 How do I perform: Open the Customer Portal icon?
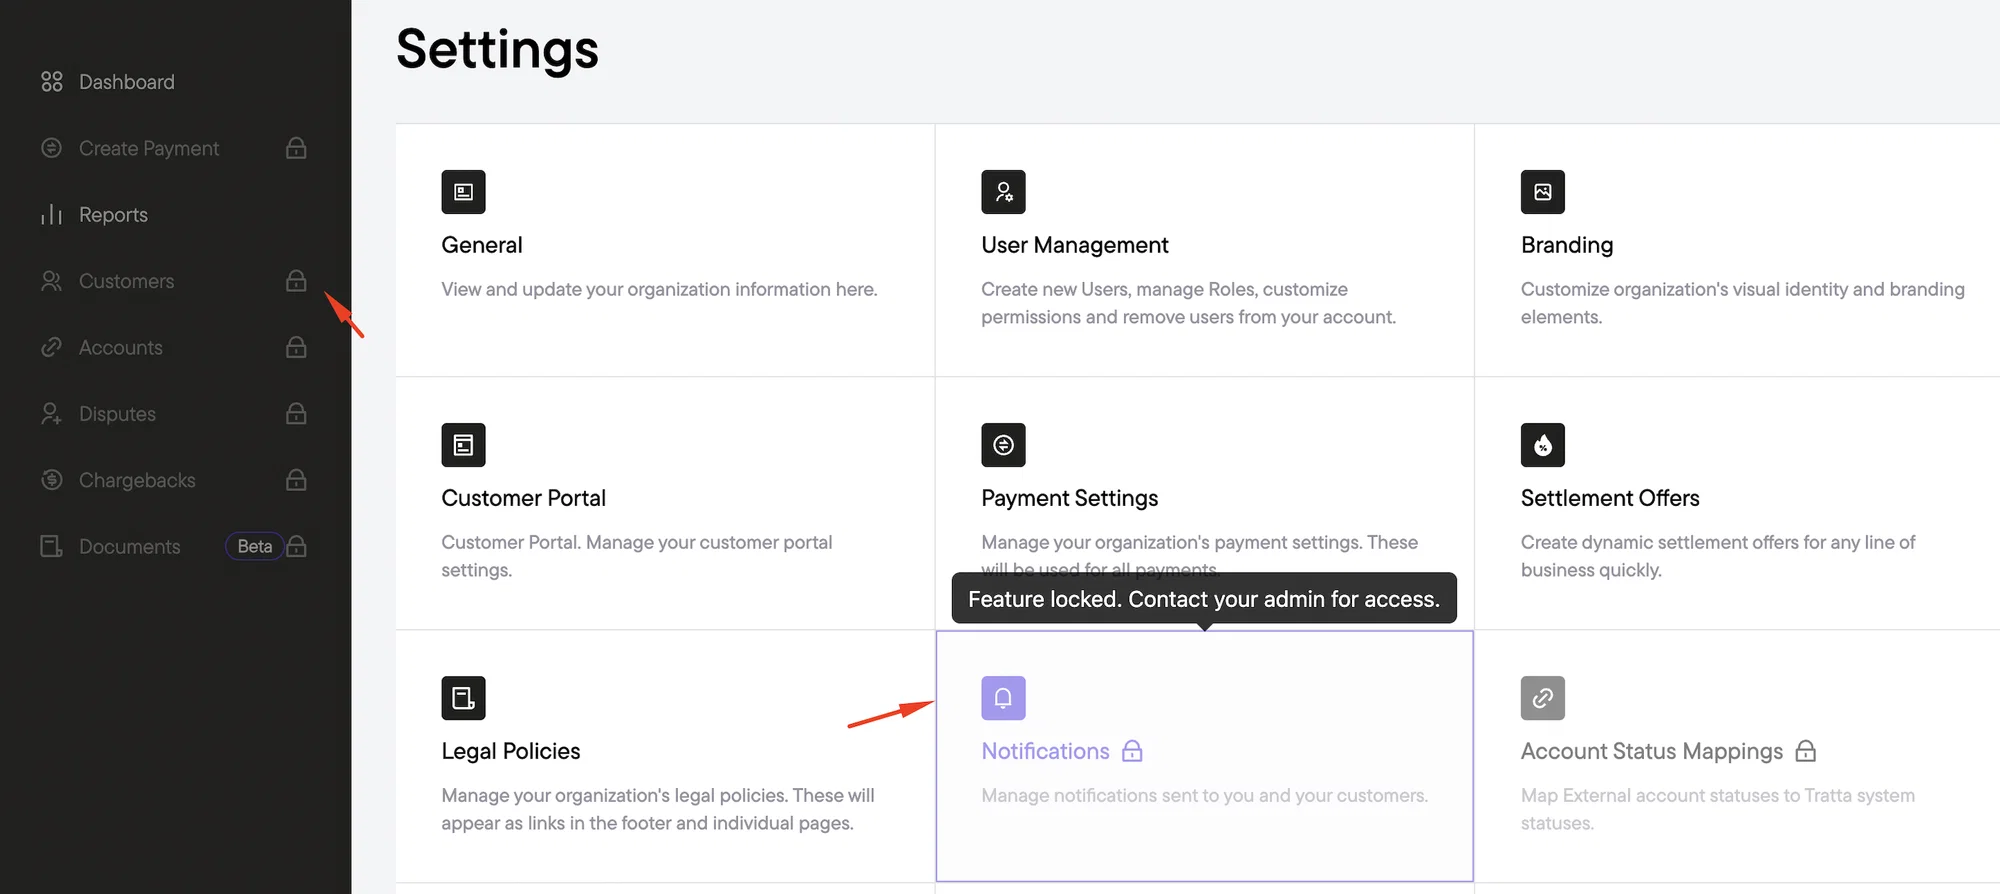[463, 445]
